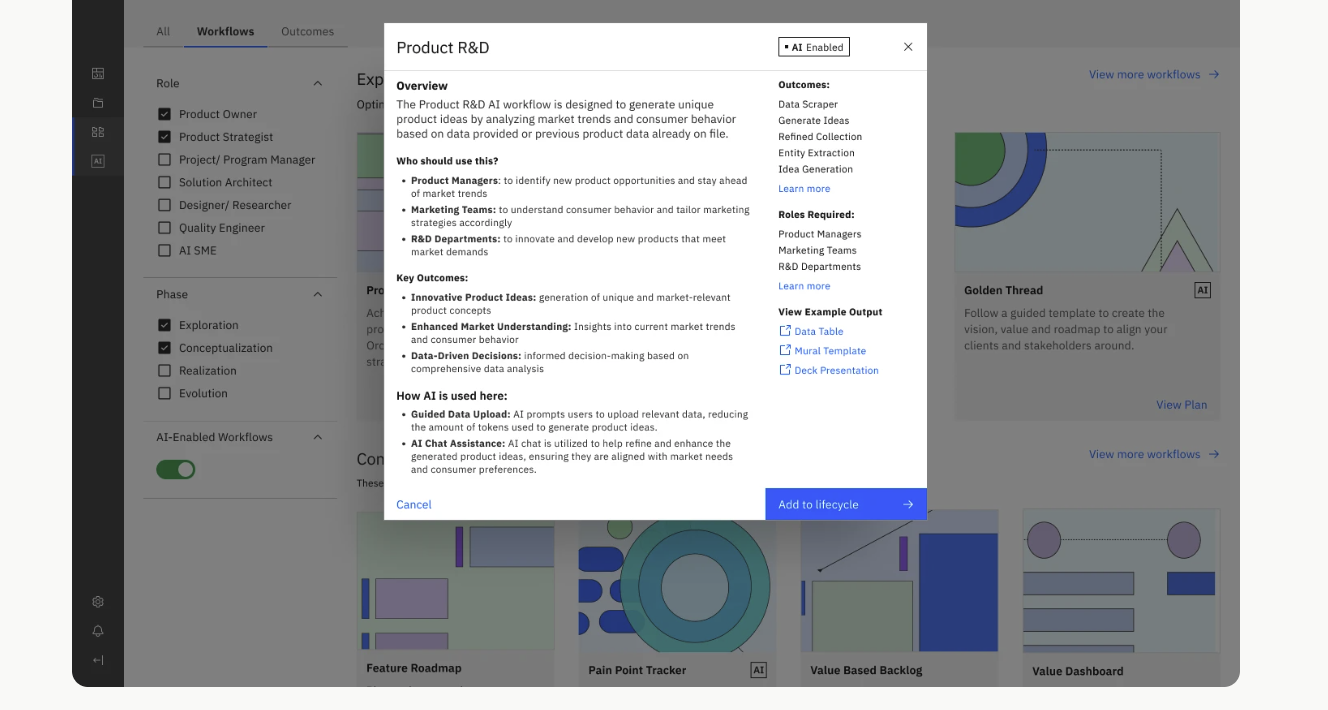Open the settings gear at the sidebar bottom
The image size is (1328, 710).
pos(97,601)
